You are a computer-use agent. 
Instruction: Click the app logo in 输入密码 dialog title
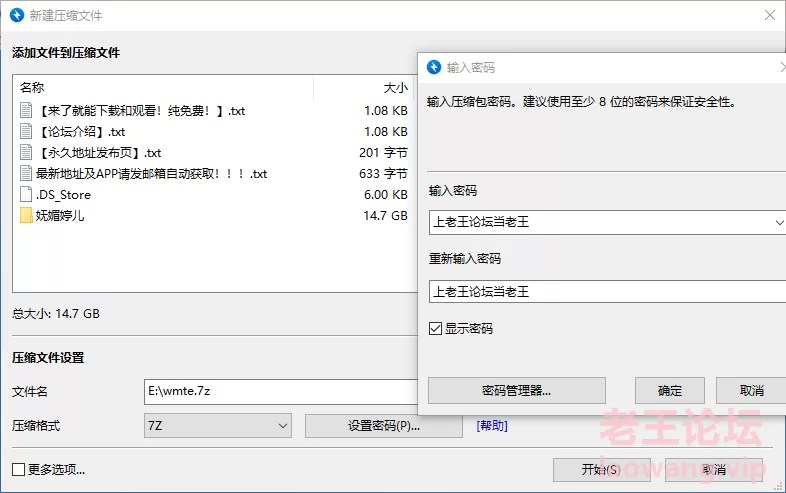pyautogui.click(x=434, y=67)
